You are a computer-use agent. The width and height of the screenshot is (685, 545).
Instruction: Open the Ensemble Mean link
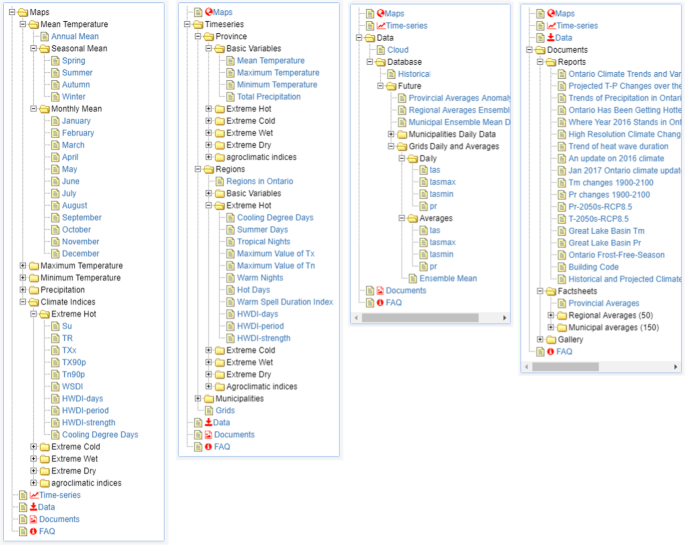[448, 279]
